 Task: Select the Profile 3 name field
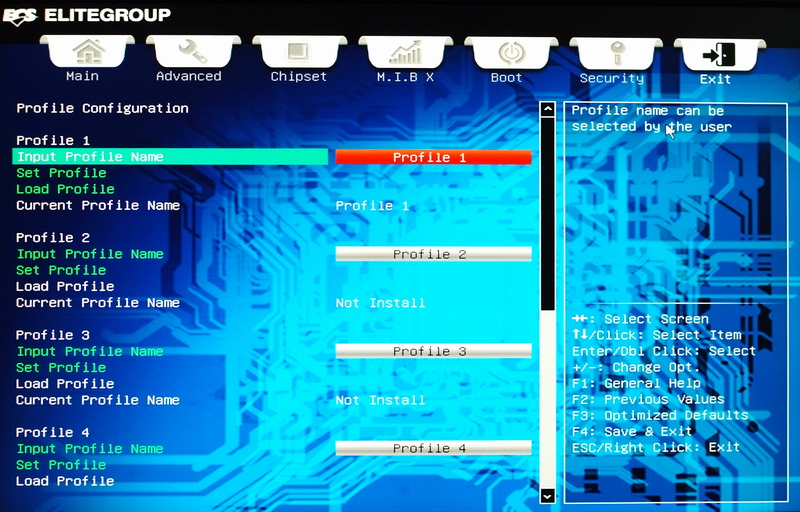(x=433, y=351)
